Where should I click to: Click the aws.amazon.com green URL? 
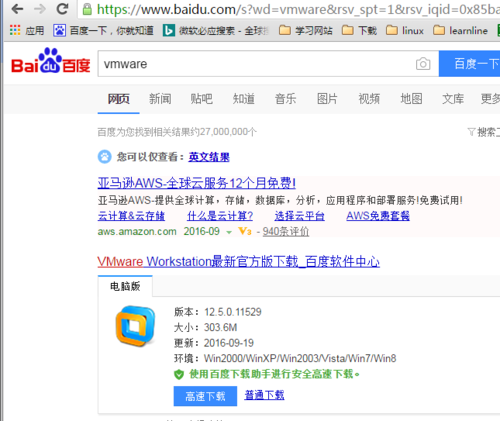point(137,231)
